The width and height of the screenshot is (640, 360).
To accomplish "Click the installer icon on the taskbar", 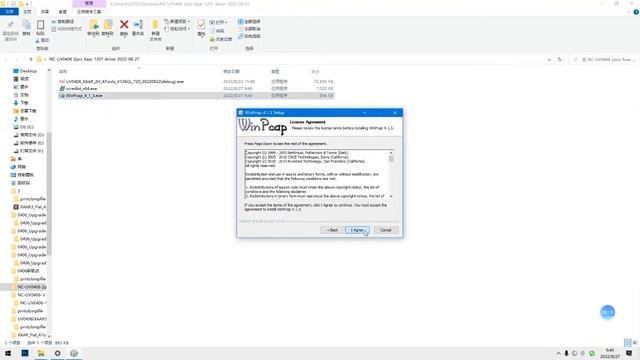I will 74,353.
